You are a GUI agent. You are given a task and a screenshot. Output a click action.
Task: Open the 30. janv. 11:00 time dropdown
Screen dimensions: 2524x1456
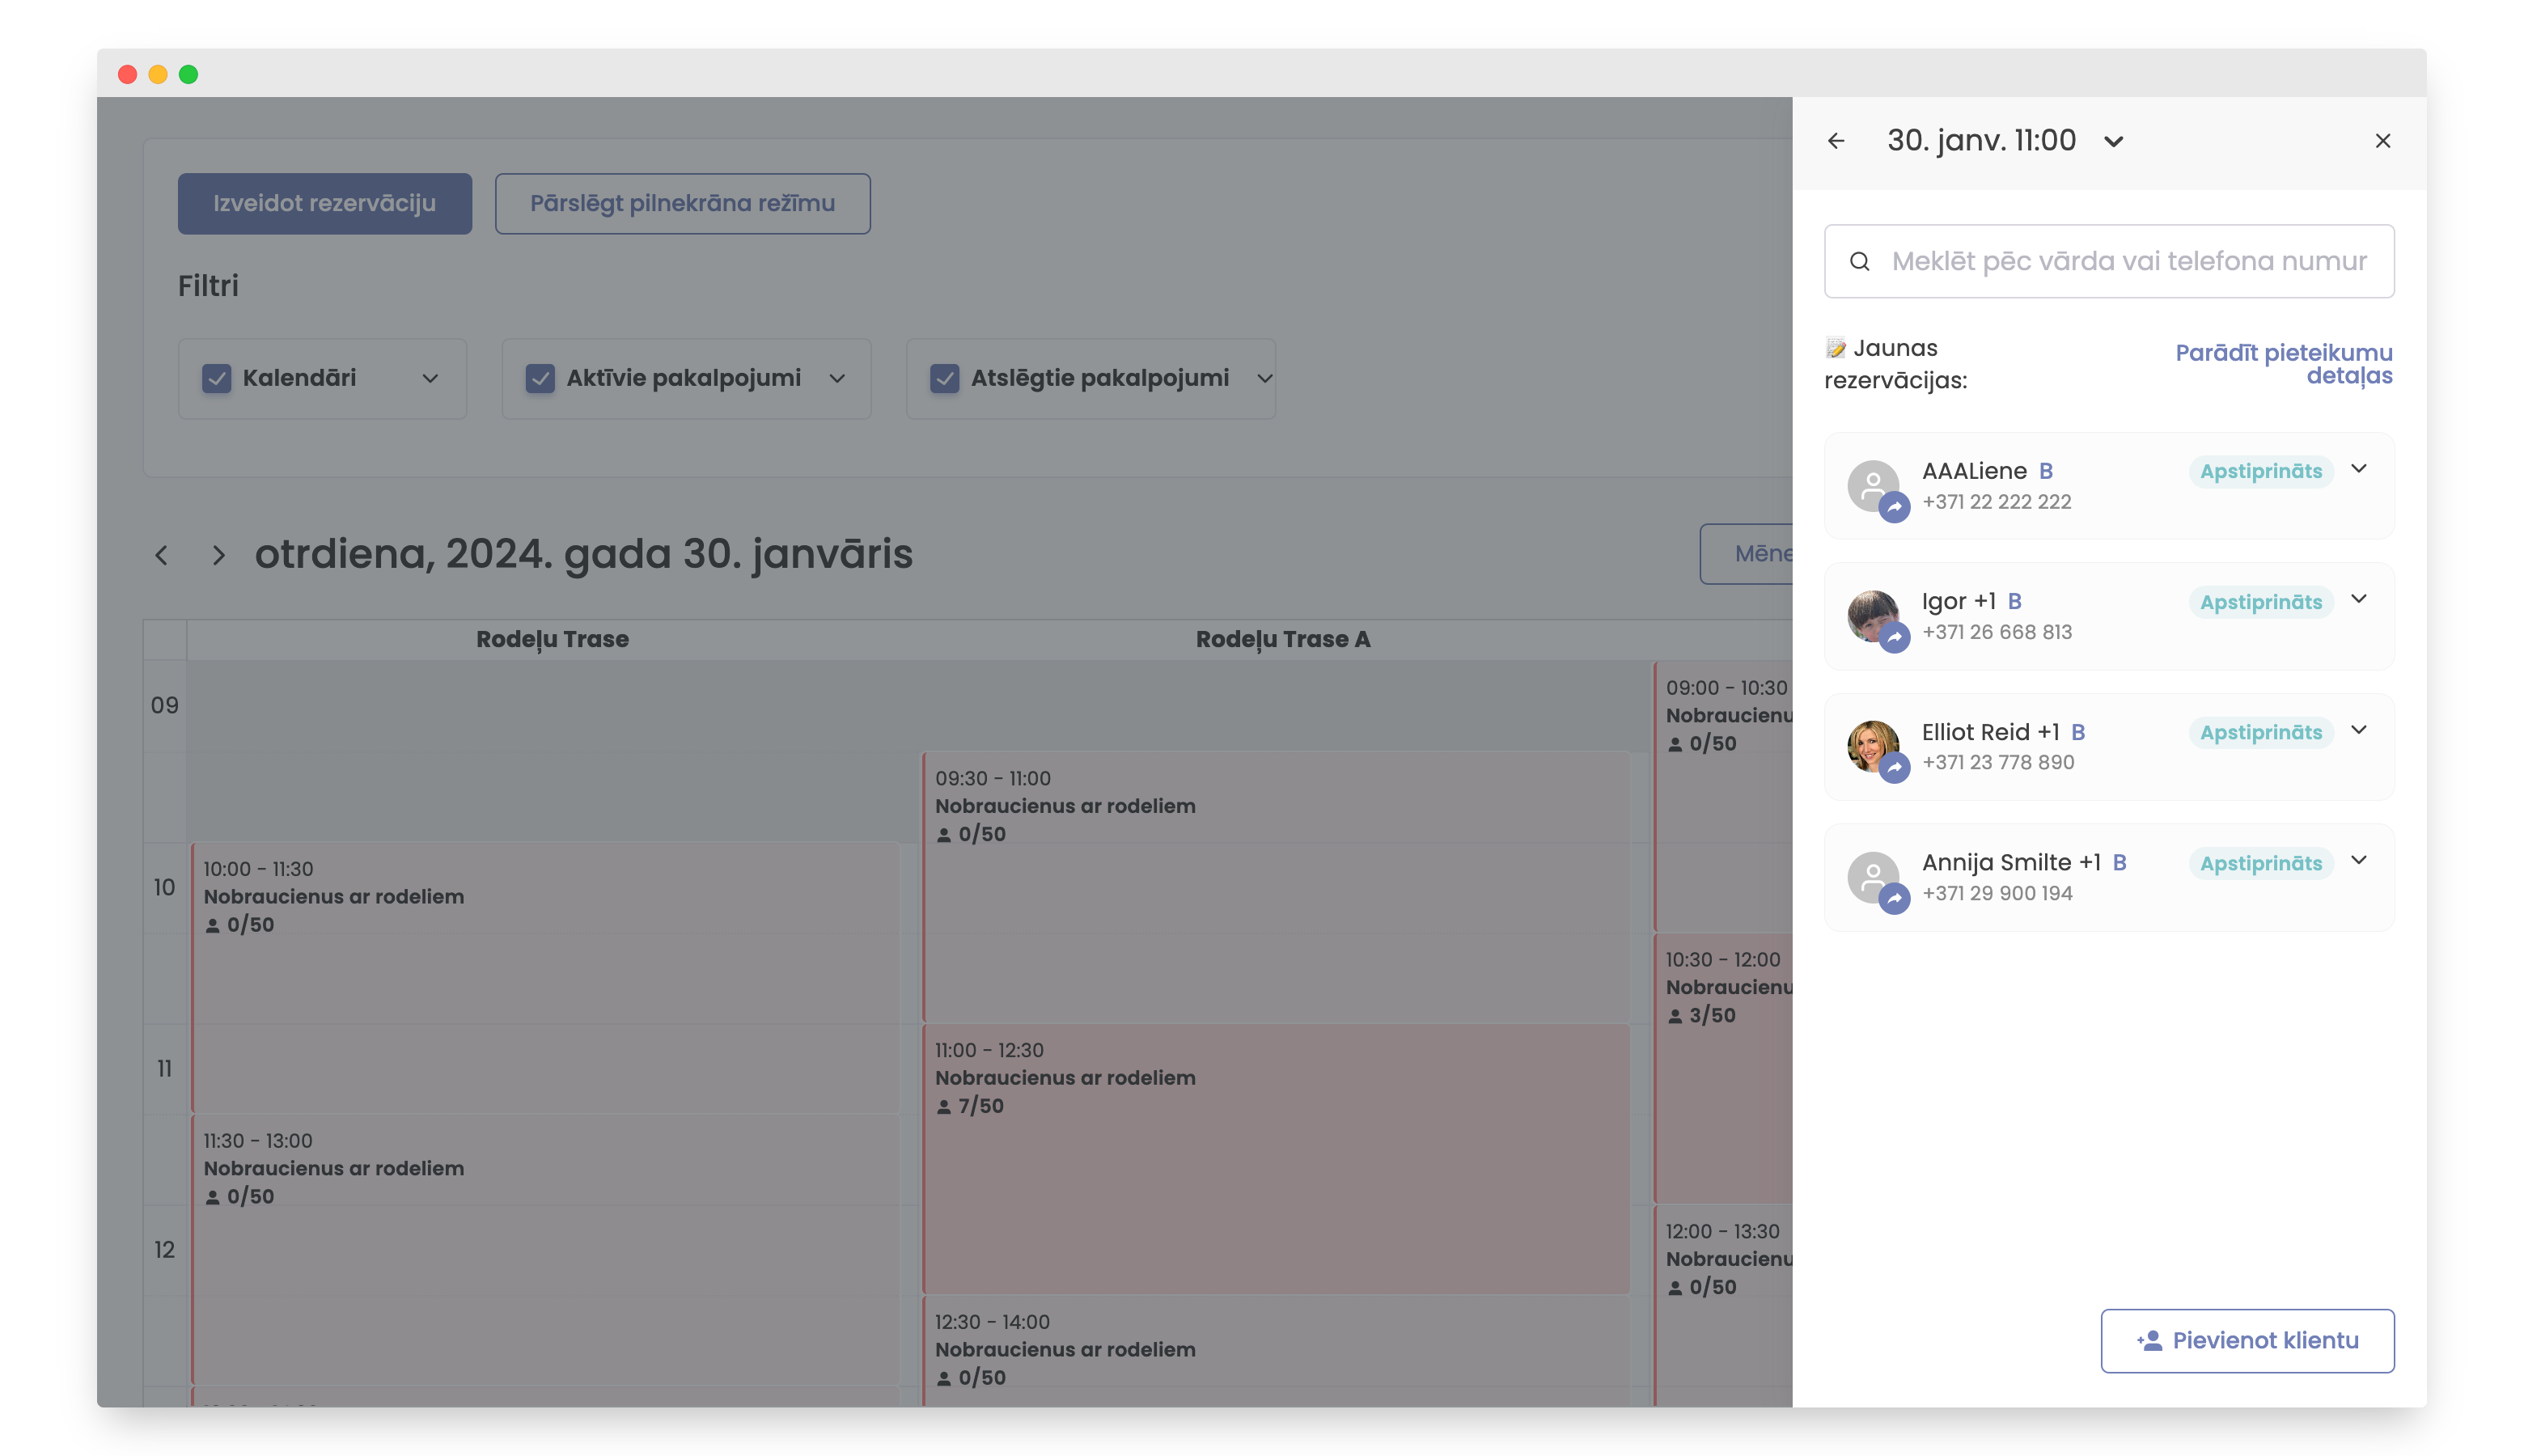pos(2113,141)
